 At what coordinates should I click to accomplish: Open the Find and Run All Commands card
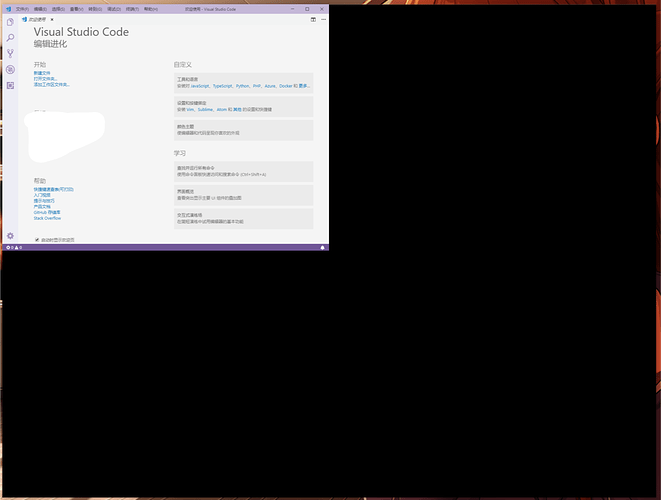tap(244, 171)
